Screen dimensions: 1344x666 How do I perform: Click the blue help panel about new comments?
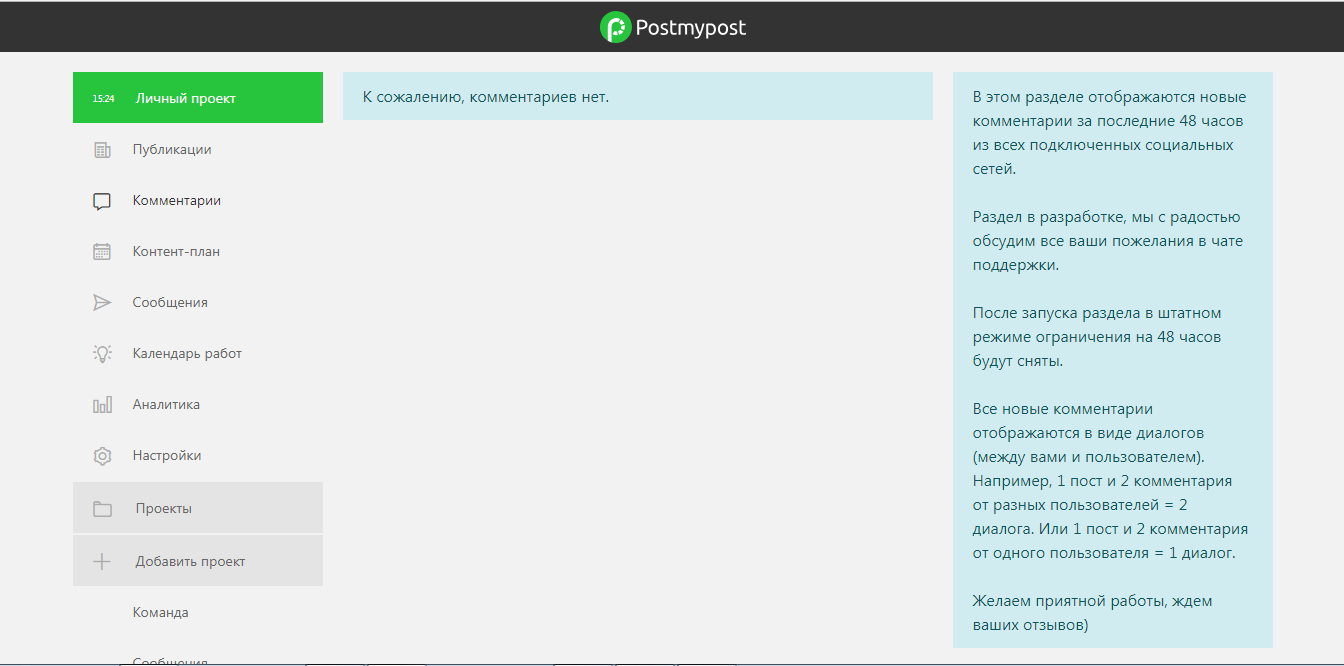click(1111, 360)
